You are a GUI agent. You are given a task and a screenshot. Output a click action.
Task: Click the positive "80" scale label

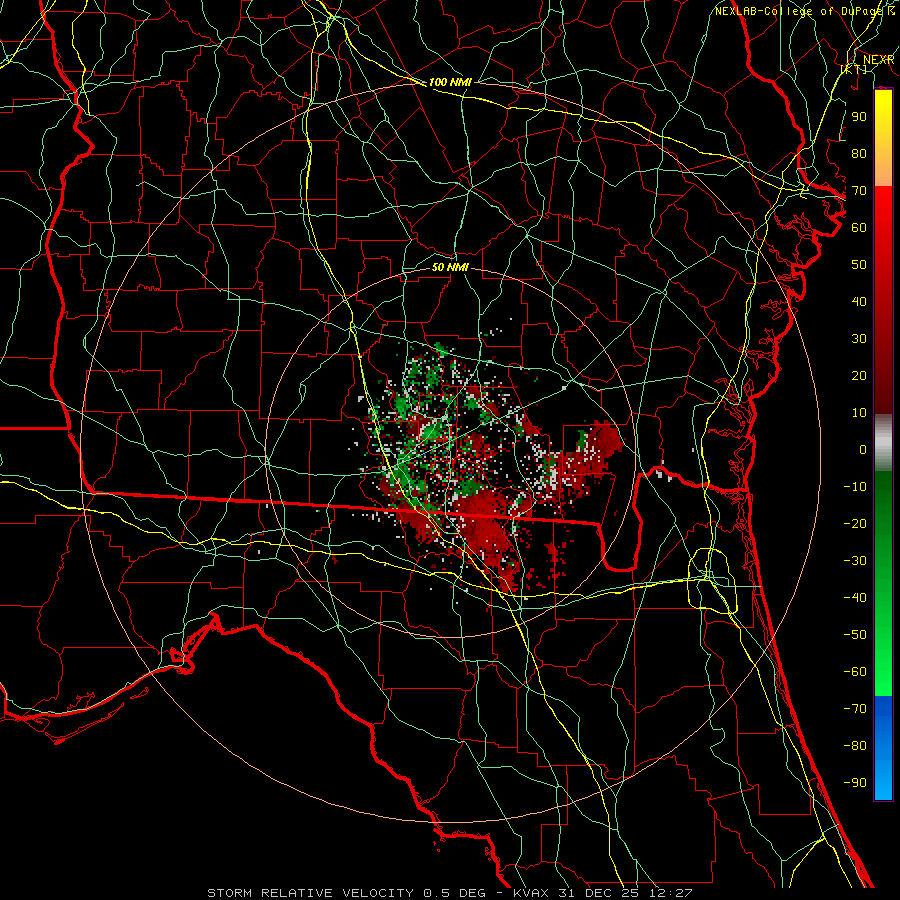click(x=859, y=153)
